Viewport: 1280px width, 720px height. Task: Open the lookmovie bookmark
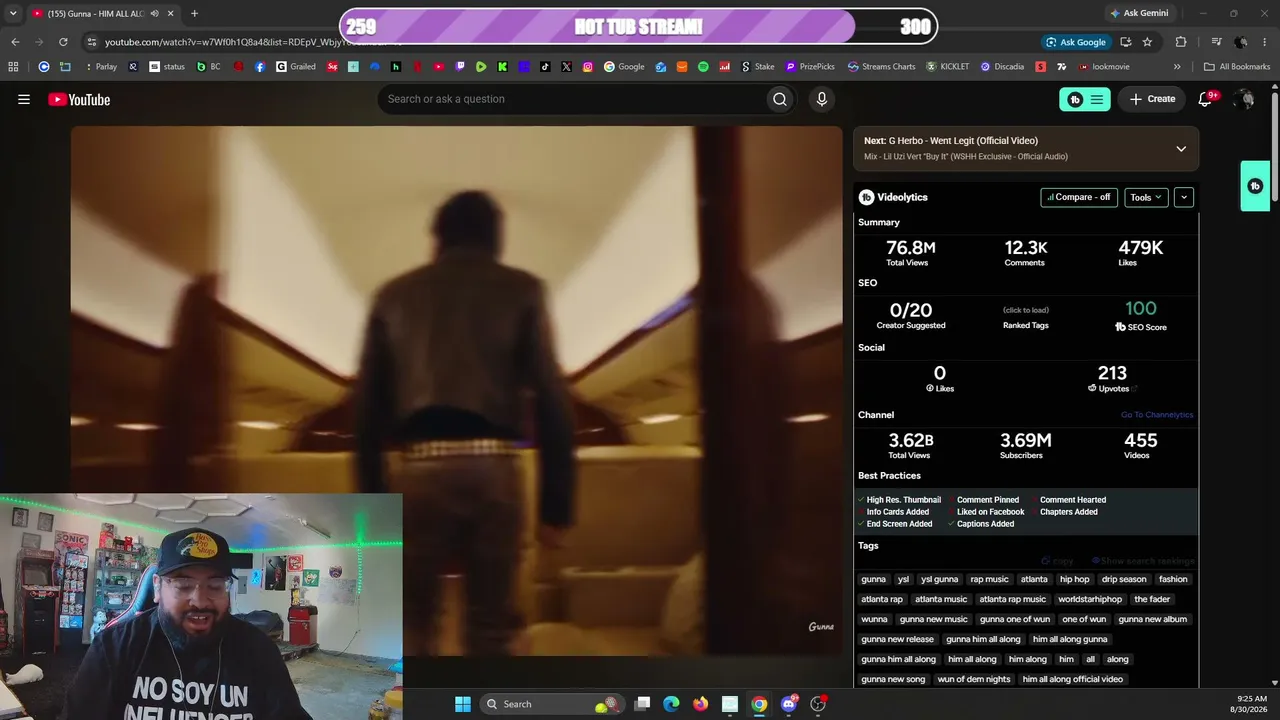[x=1103, y=67]
